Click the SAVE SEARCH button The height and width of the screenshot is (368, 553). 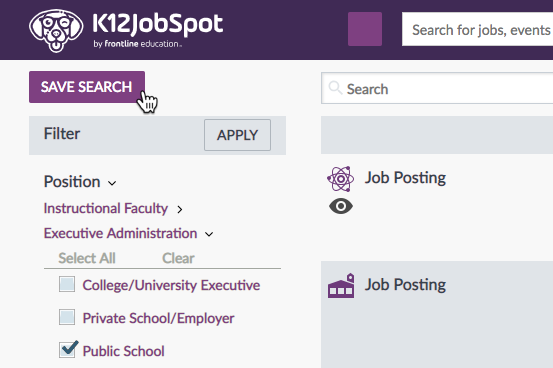click(x=87, y=87)
